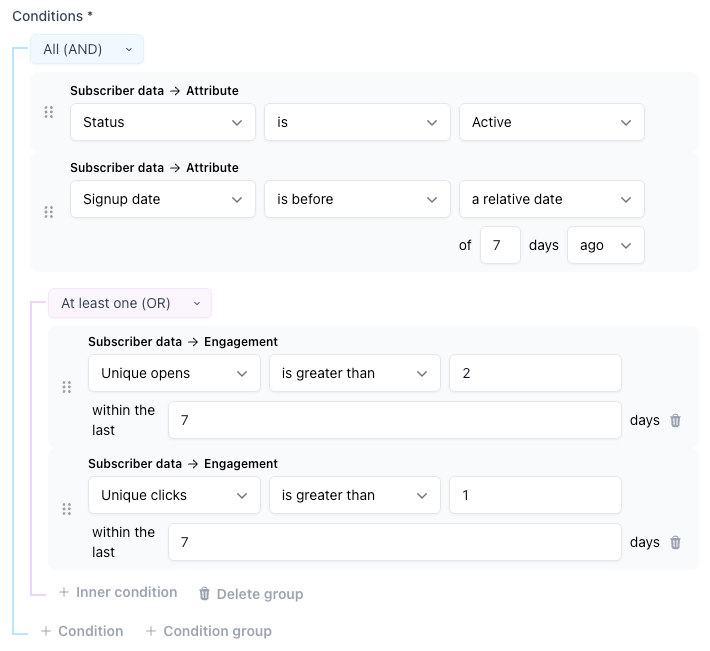Viewport: 710px width, 651px height.
Task: Open the 'a relative date' dropdown
Action: coord(551,199)
